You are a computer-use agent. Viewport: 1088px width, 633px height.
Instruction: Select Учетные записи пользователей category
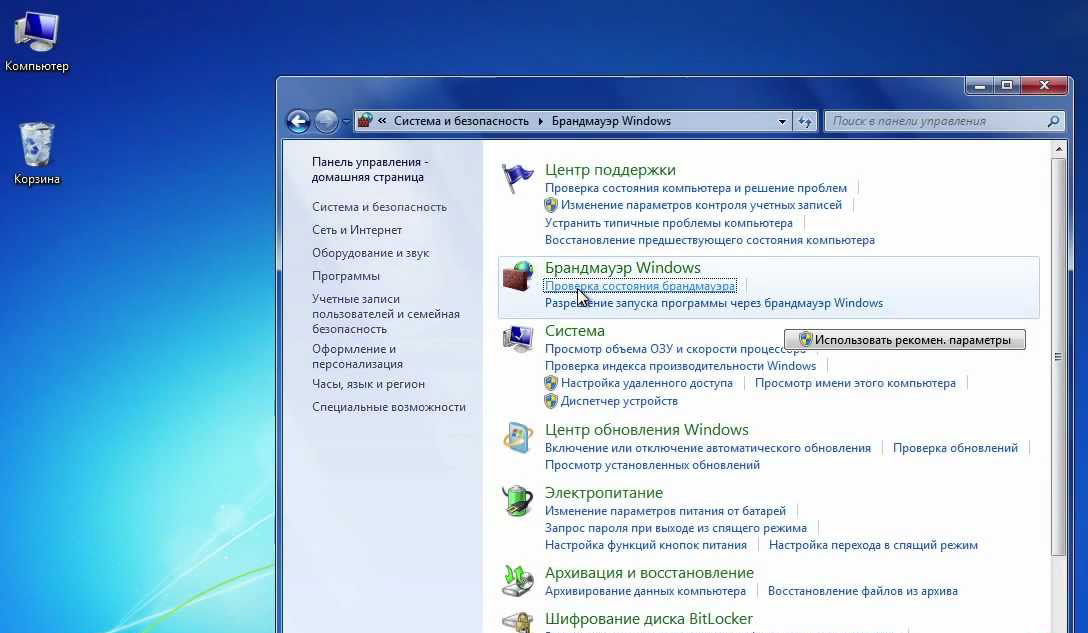coord(386,314)
